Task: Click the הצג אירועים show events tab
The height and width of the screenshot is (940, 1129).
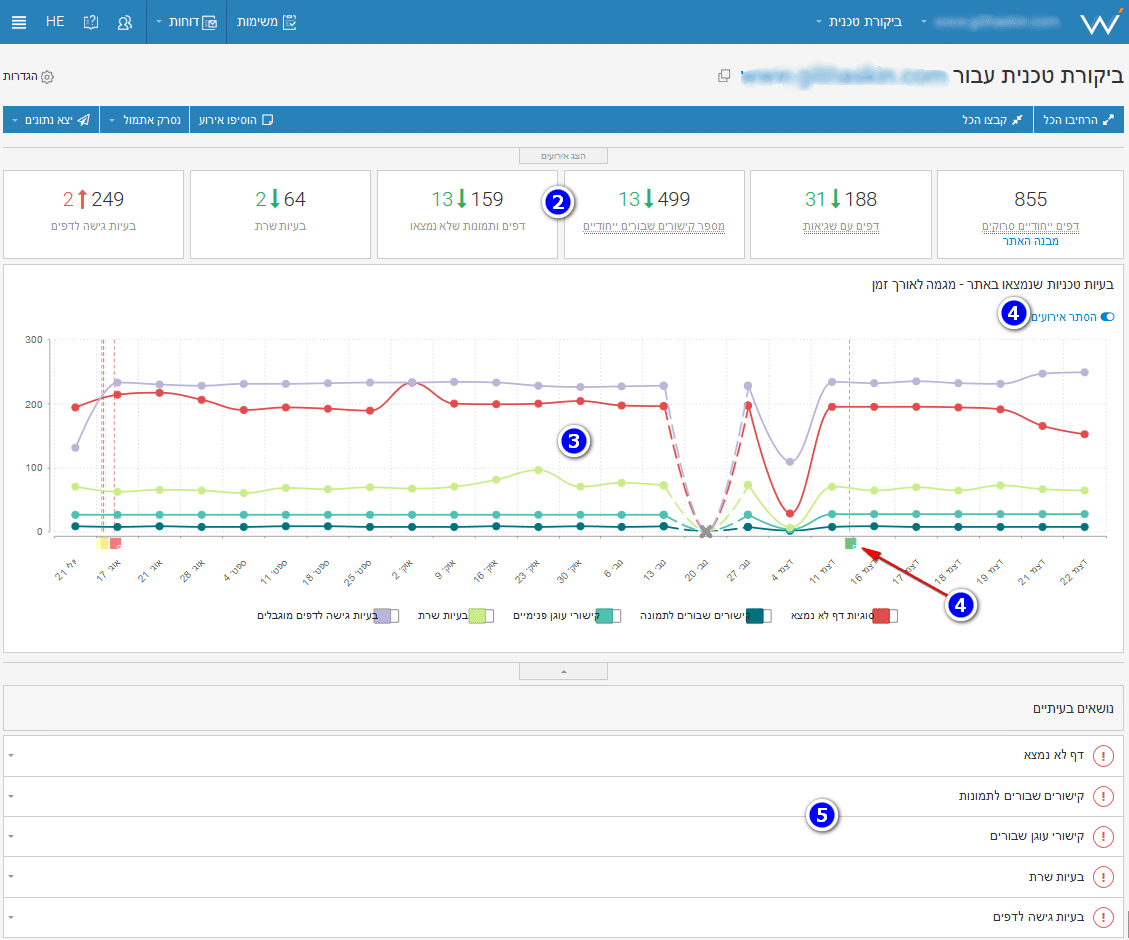Action: 564,156
